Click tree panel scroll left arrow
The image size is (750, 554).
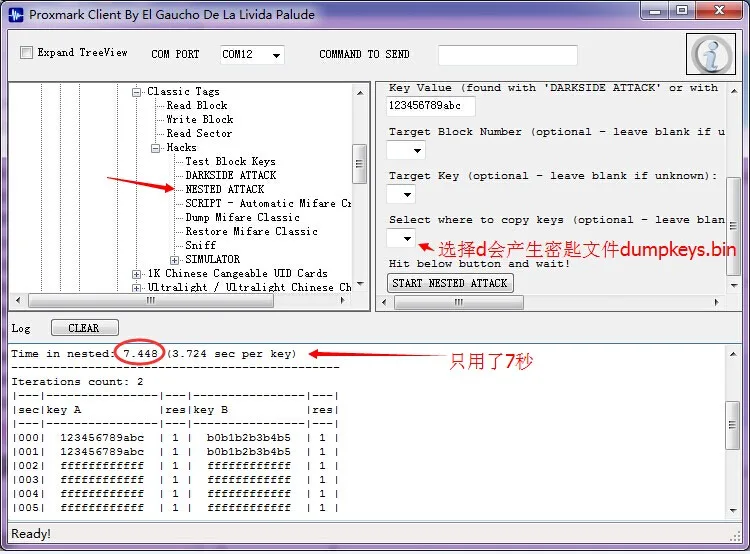coord(18,300)
